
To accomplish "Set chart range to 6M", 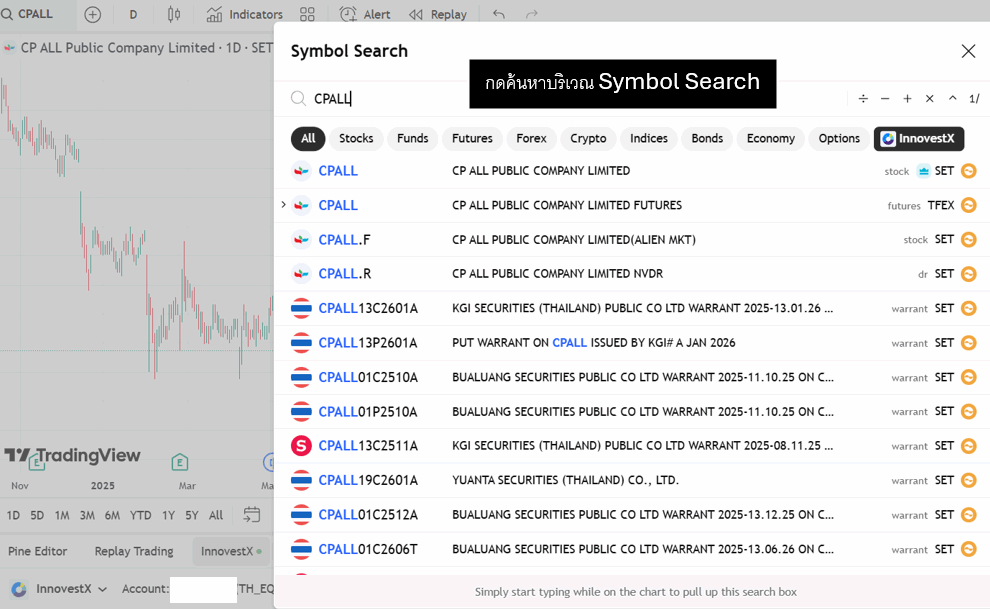I will point(112,515).
